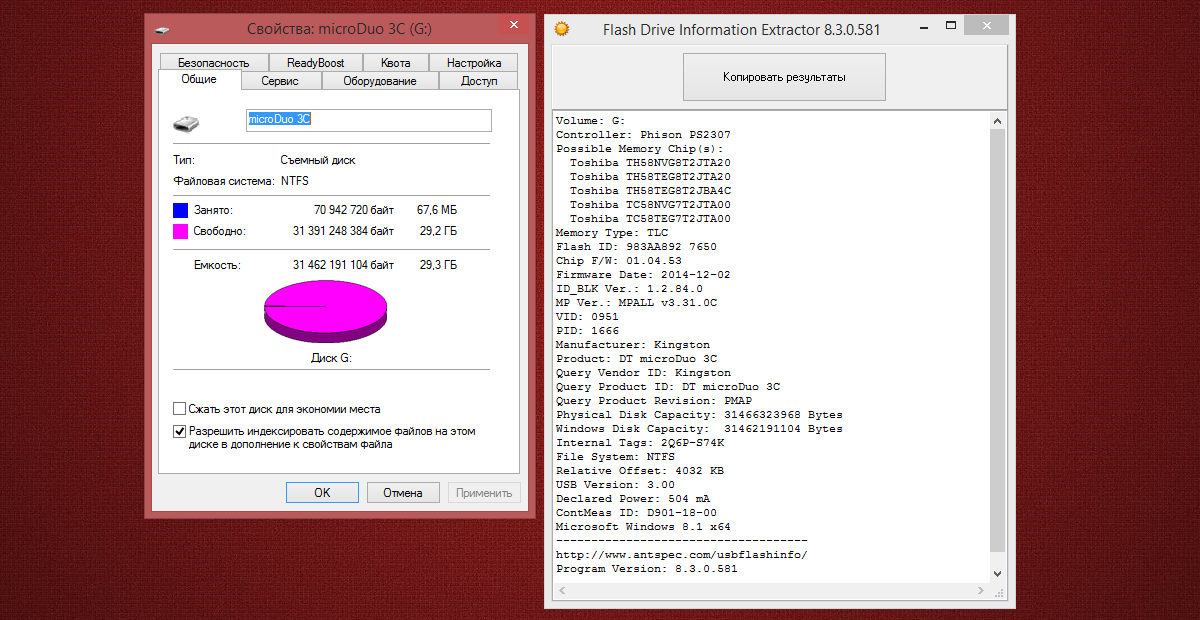This screenshot has height=620, width=1200.
Task: Click the '29,3 ГБ' capacity value
Action: [x=438, y=265]
